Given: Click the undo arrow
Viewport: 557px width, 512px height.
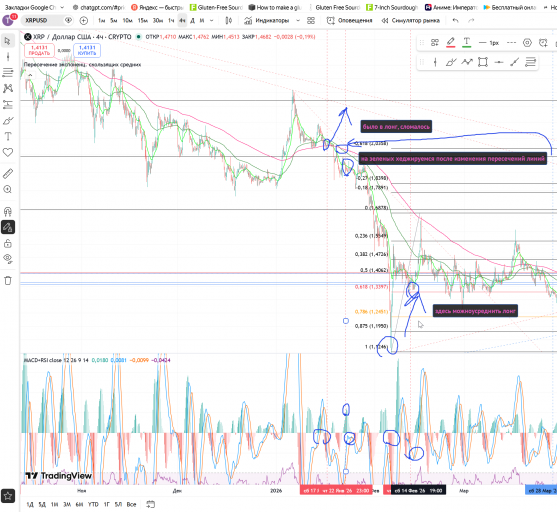Looking at the screenshot, I should point(455,21).
